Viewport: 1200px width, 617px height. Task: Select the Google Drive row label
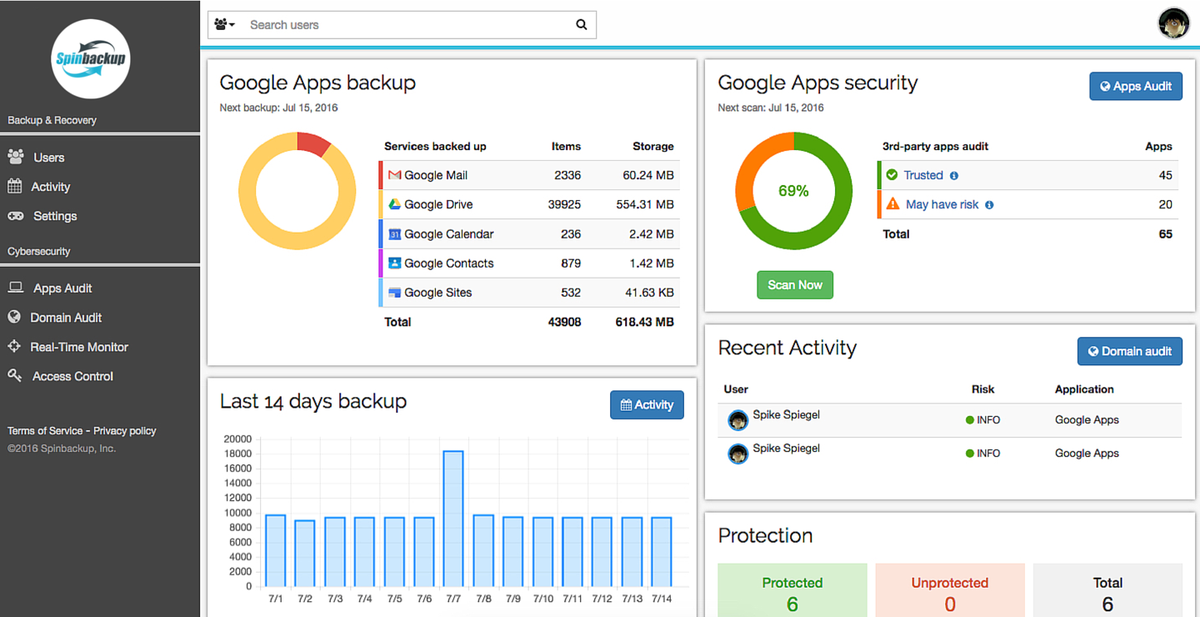click(x=439, y=204)
